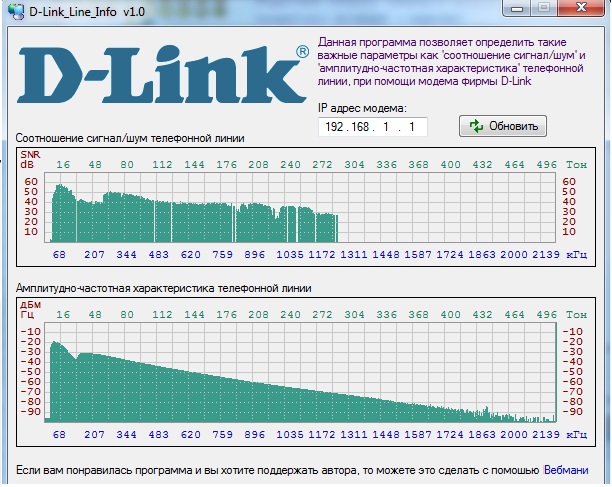Click the SNR graph area
Screen dimensions: 612x487
coord(300,208)
